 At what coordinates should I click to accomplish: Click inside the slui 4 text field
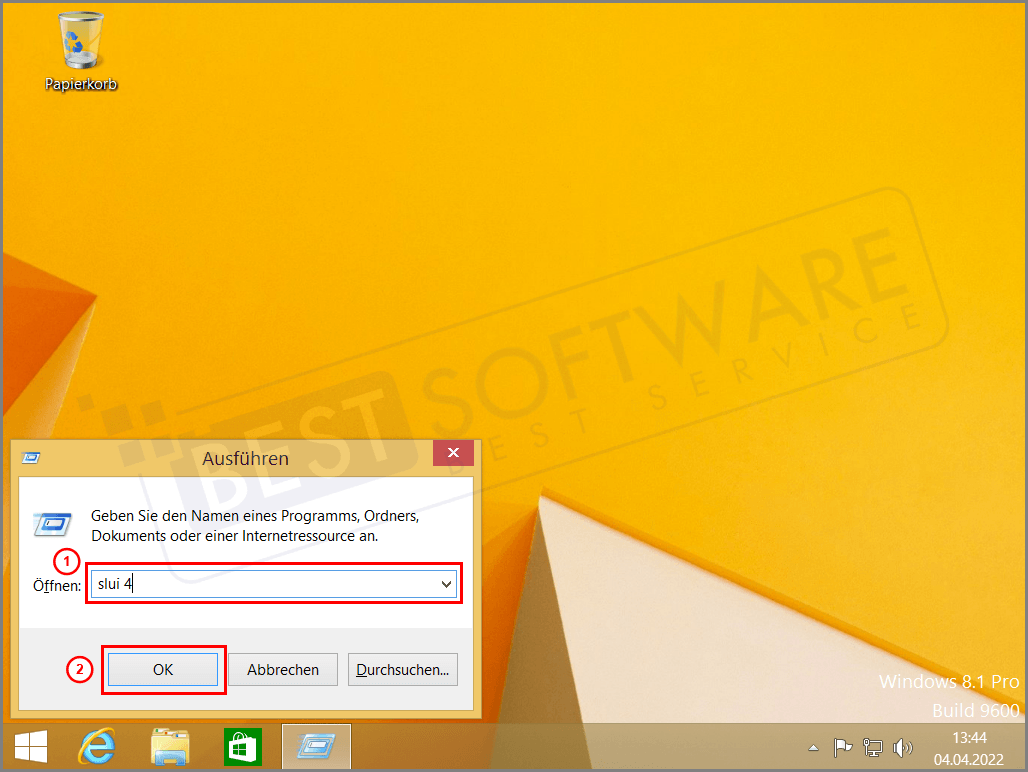250,583
